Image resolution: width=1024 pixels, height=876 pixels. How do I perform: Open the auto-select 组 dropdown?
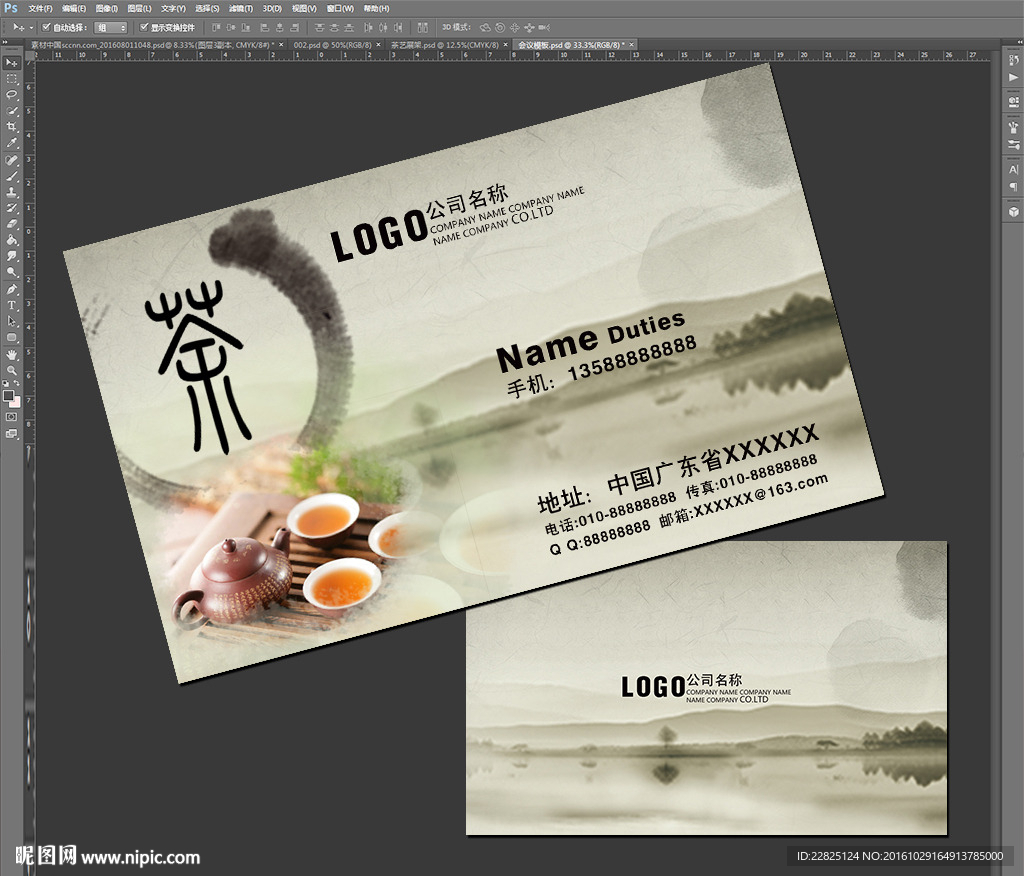[110, 27]
